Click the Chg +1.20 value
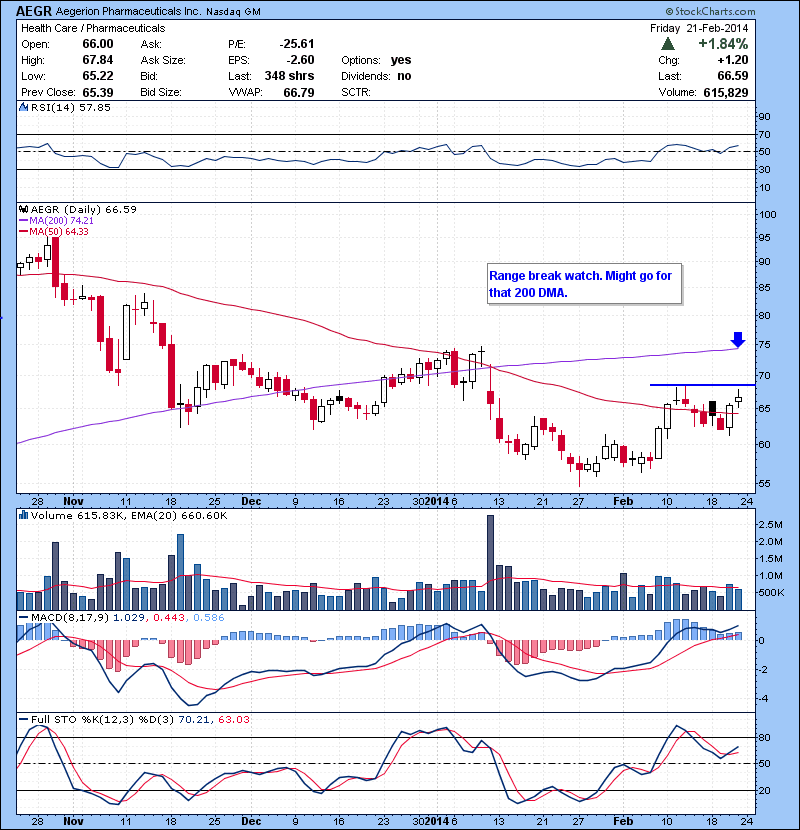Screen dimensions: 800x830 [x=733, y=60]
